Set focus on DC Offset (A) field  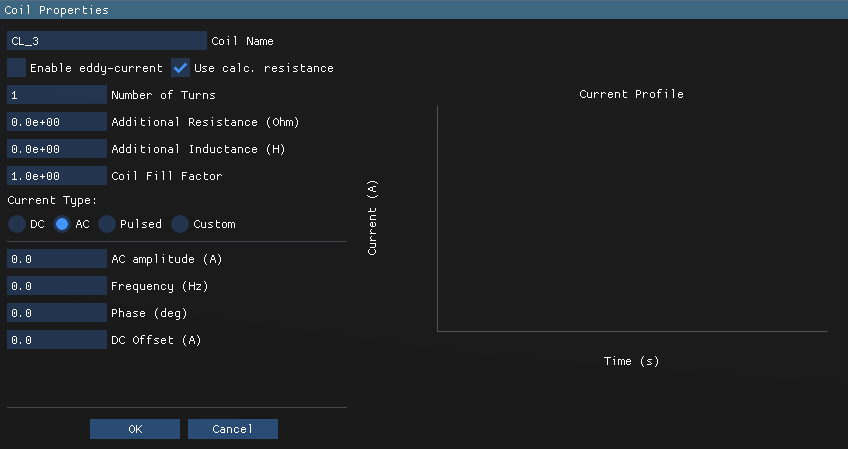tap(56, 340)
